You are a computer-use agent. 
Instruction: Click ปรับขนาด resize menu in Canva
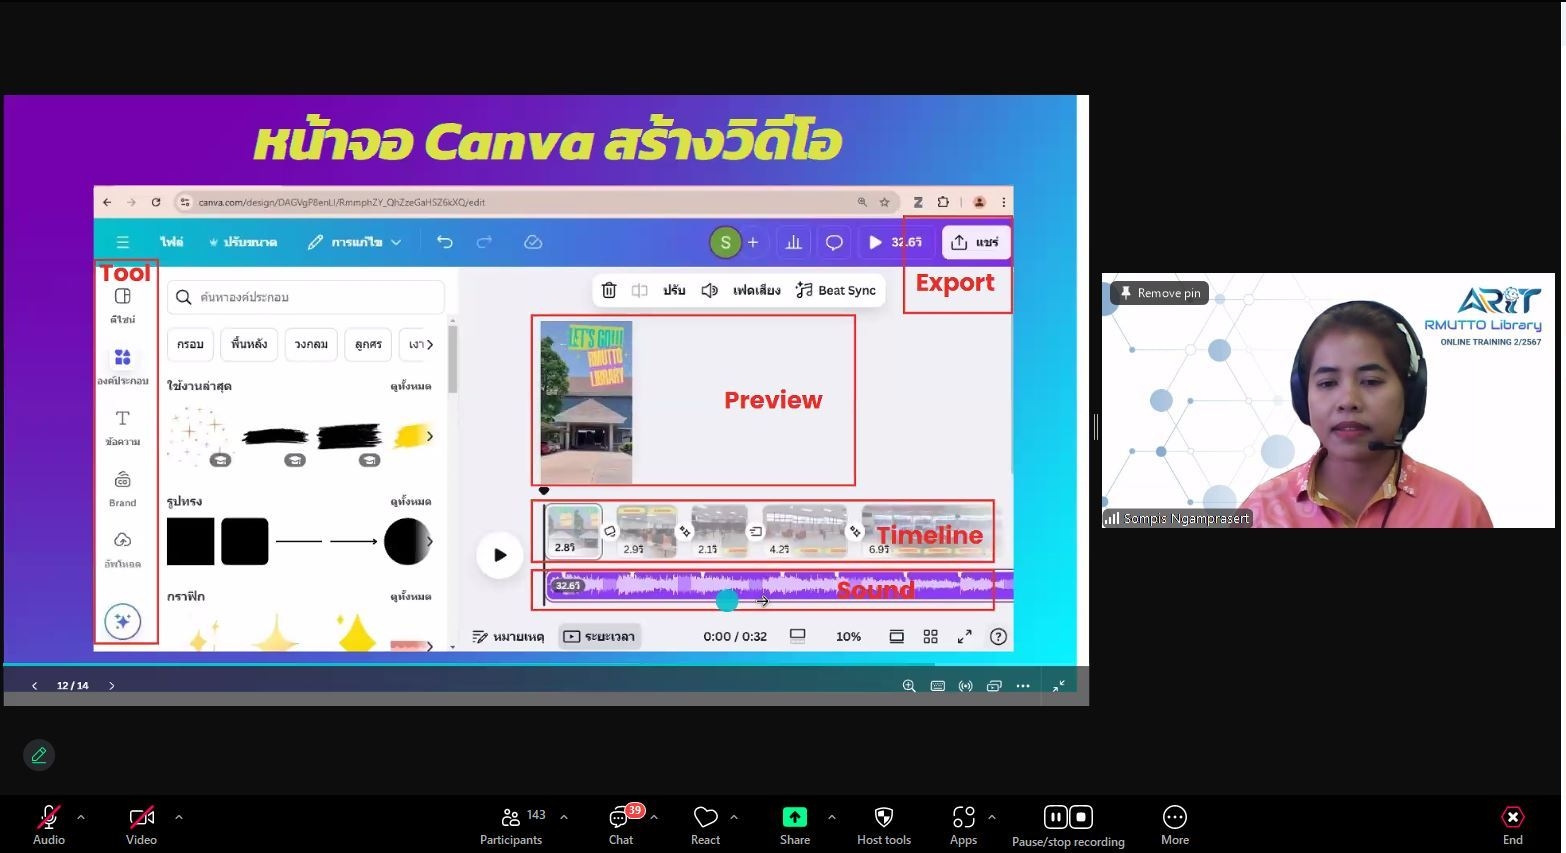[242, 242]
